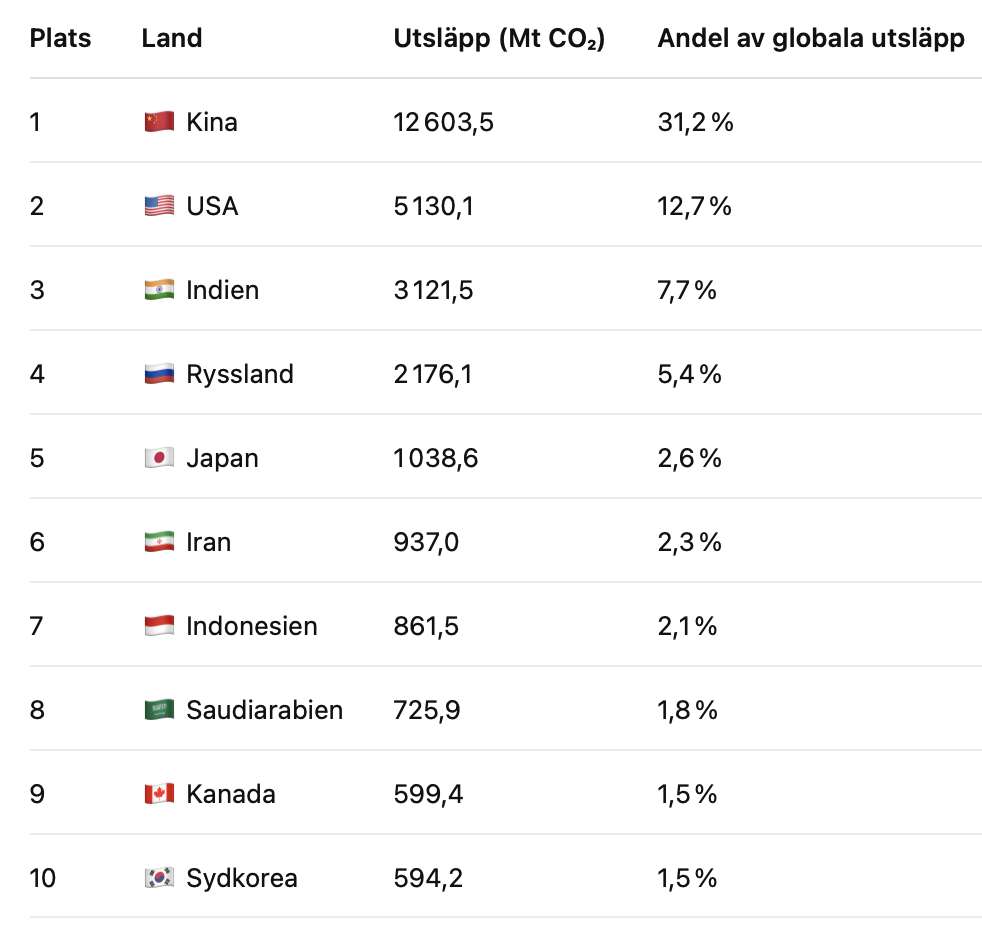Click the Russian flag next to Ryssland
The width and height of the screenshot is (982, 936).
tap(159, 374)
